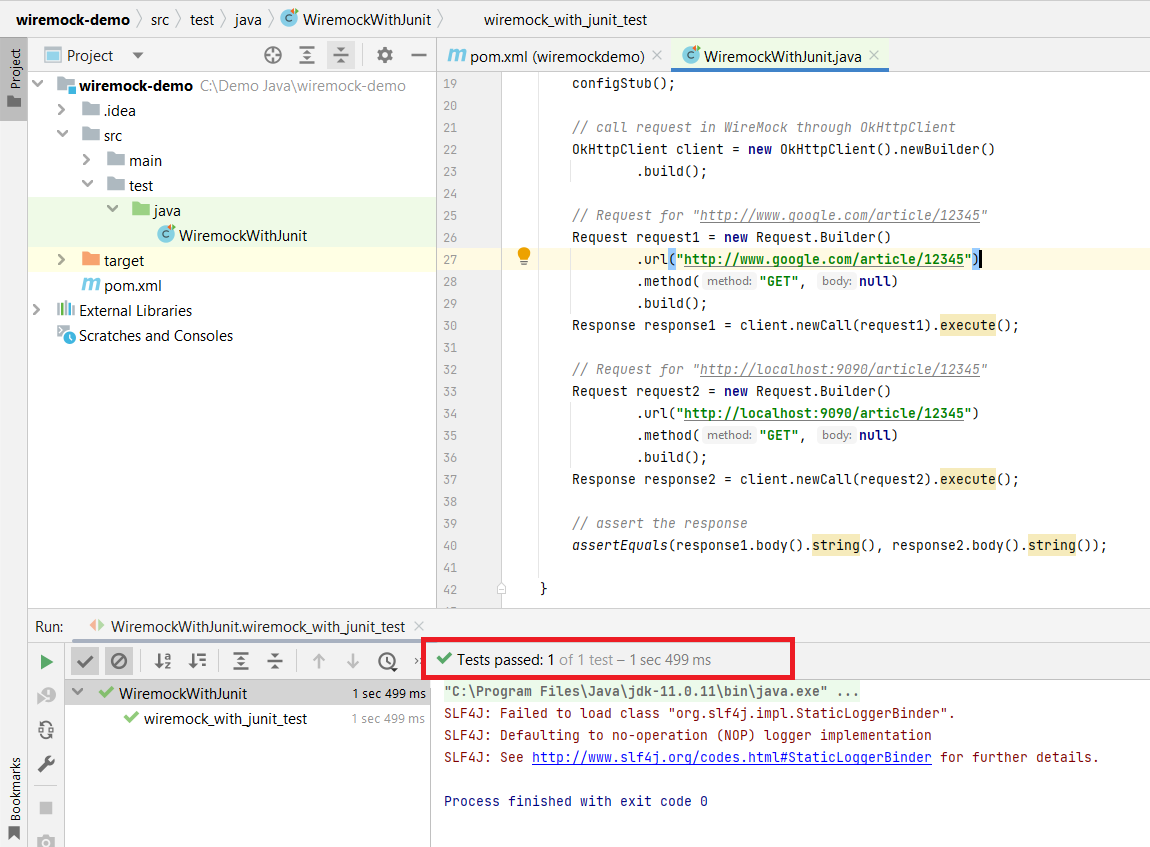Click Collapse All in Project panel header
Image resolution: width=1150 pixels, height=847 pixels.
click(341, 56)
